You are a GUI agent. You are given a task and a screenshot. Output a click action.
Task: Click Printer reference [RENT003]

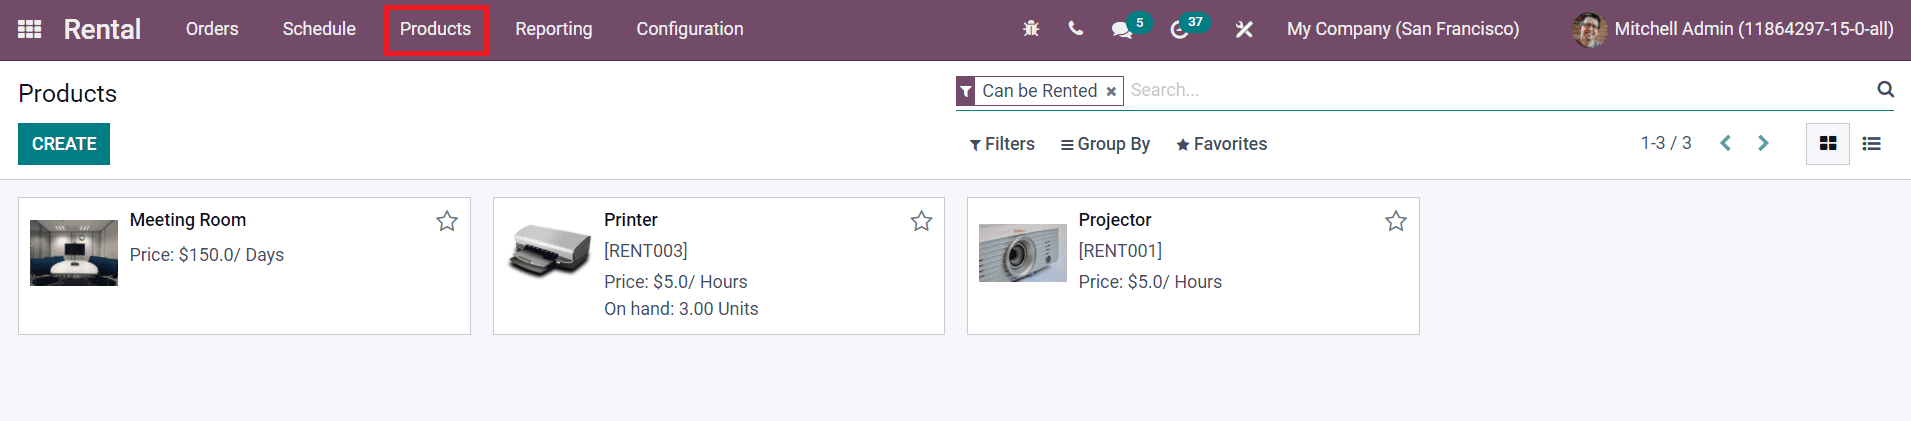pyautogui.click(x=646, y=251)
